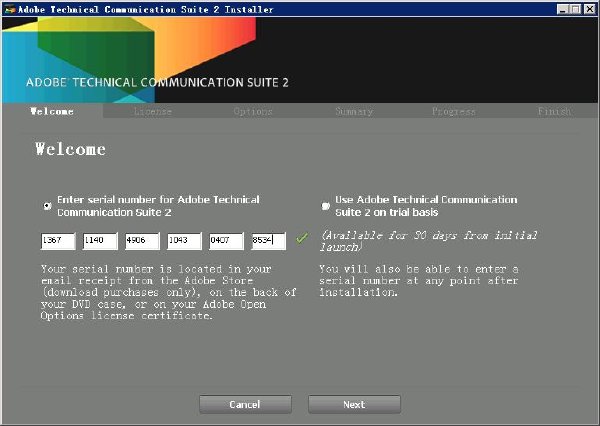Proceed with the Next button
The image size is (600, 426).
[x=354, y=405]
